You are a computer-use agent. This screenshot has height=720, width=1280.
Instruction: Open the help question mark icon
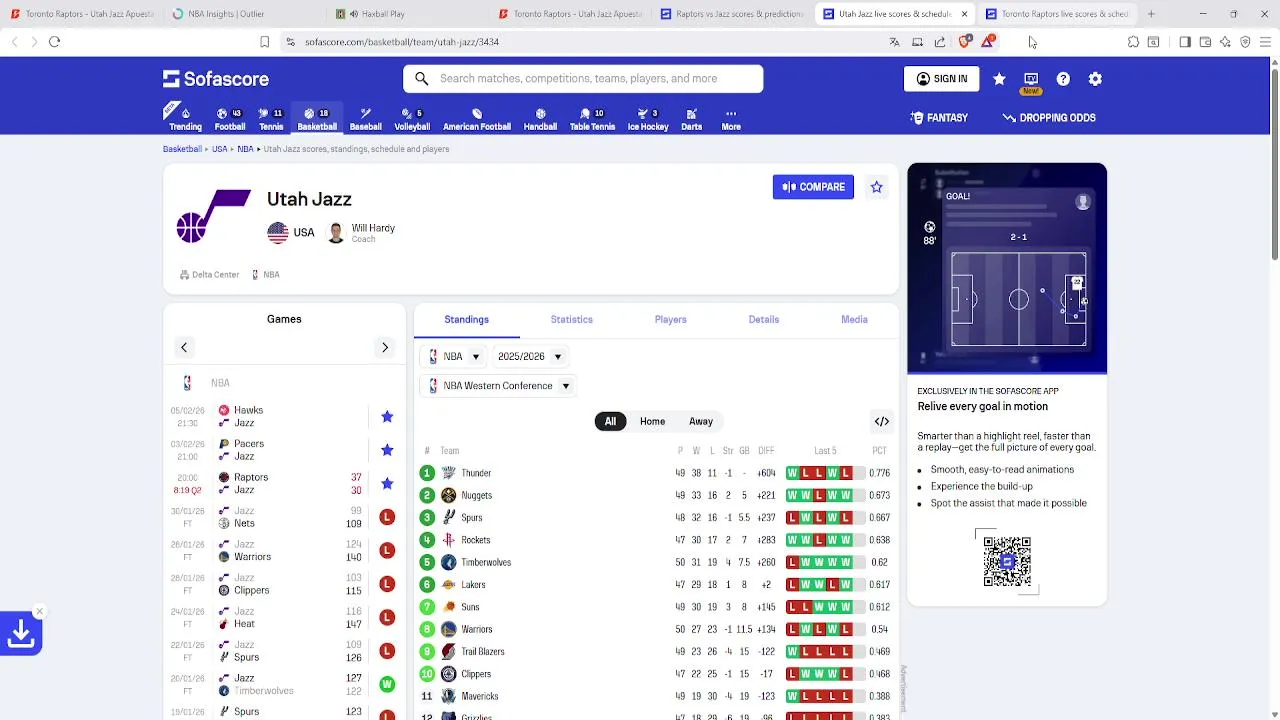click(x=1063, y=79)
